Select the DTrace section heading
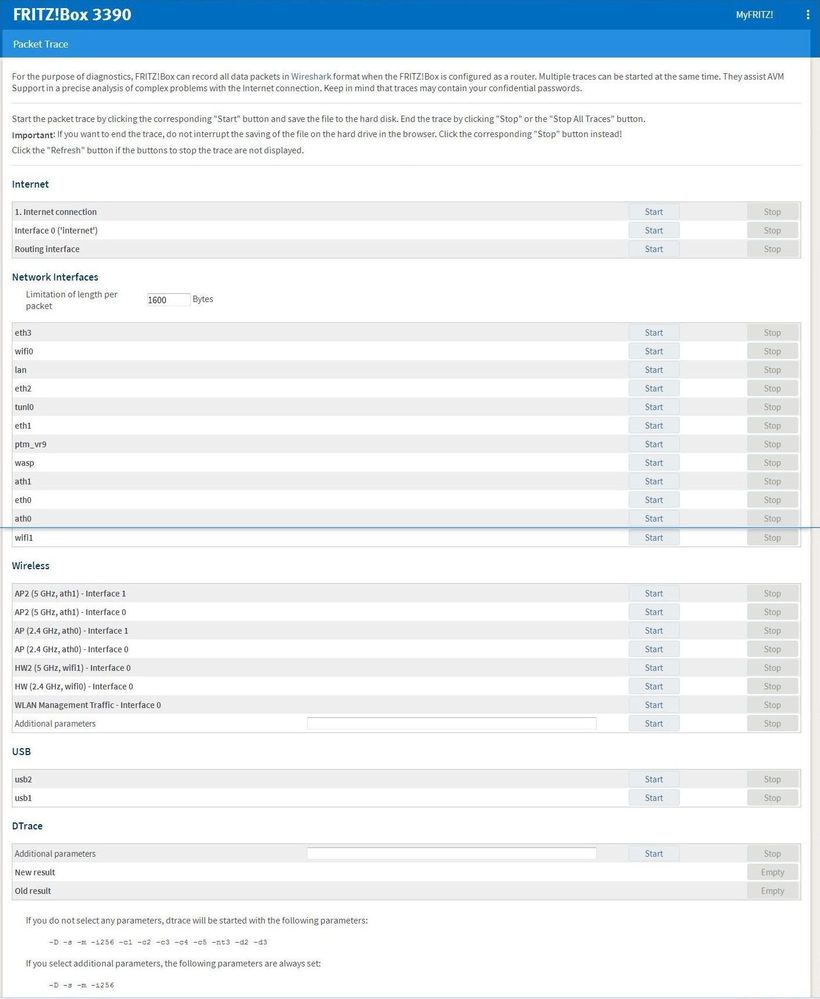The width and height of the screenshot is (820, 999). pos(27,826)
